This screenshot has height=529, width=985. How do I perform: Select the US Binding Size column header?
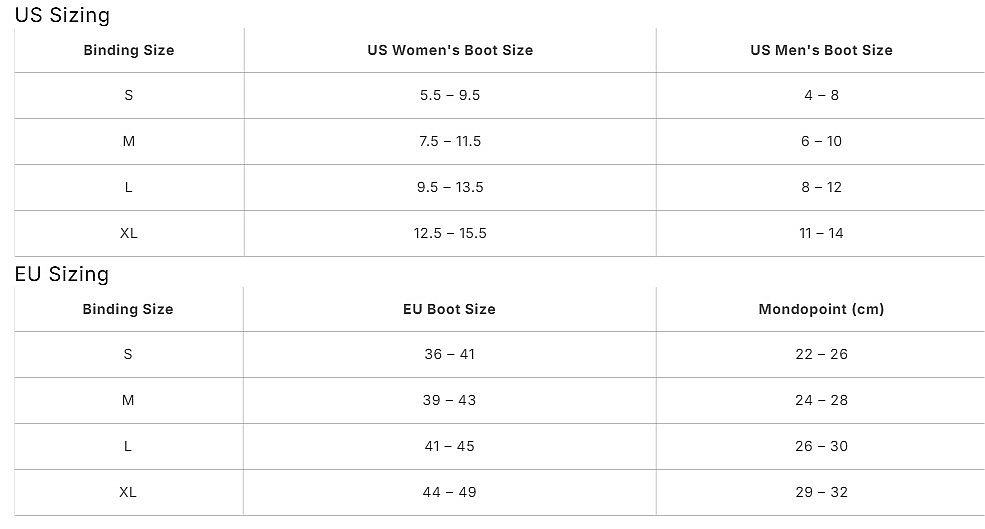click(x=128, y=50)
